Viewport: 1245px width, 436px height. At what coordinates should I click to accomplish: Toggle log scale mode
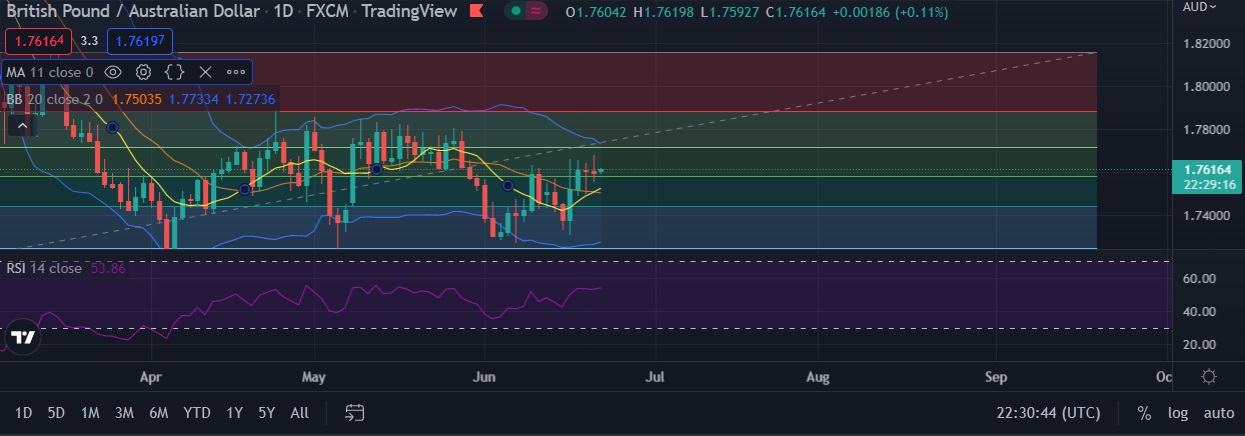[1178, 412]
